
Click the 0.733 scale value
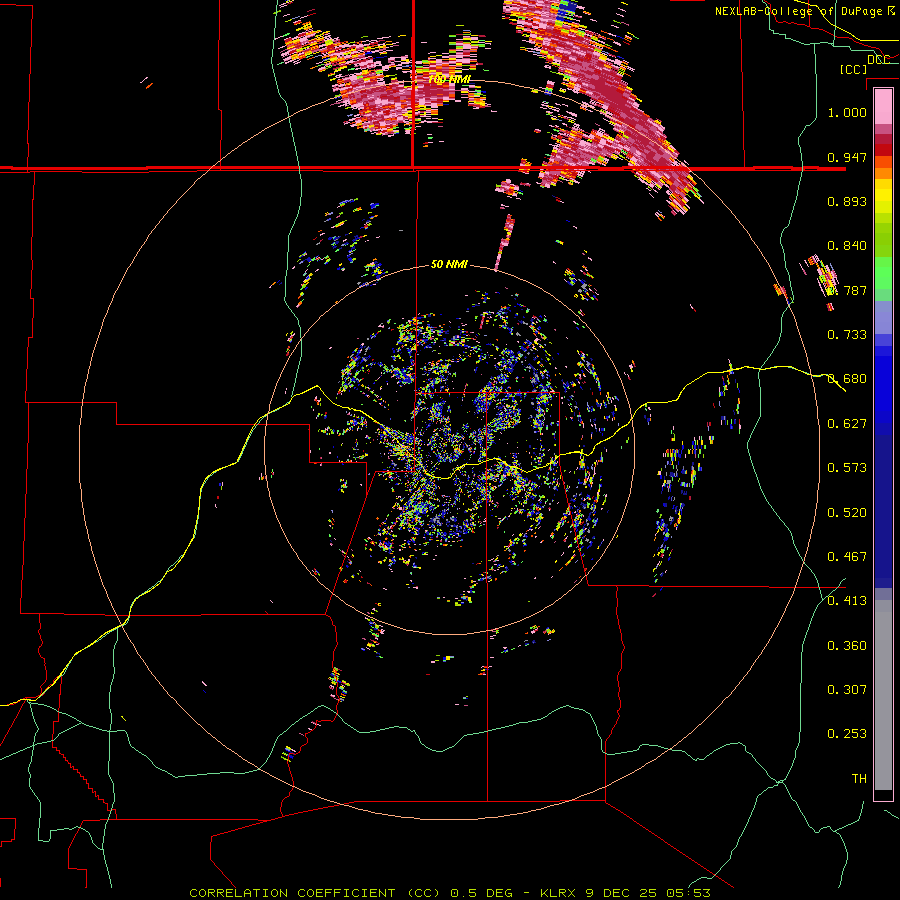847,335
